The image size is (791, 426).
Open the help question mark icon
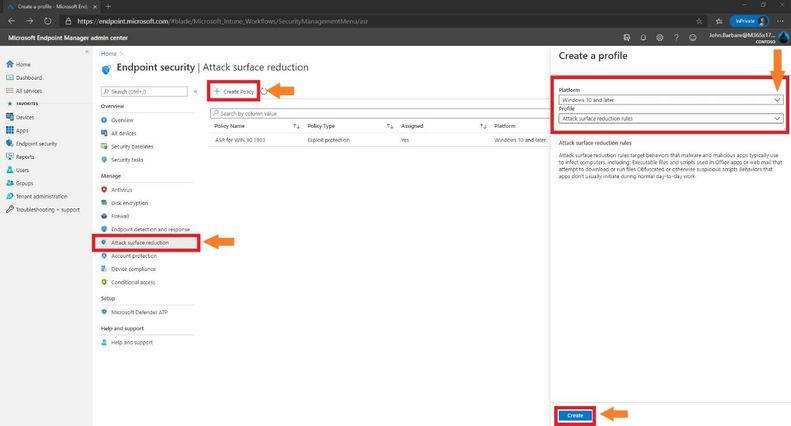pos(676,37)
